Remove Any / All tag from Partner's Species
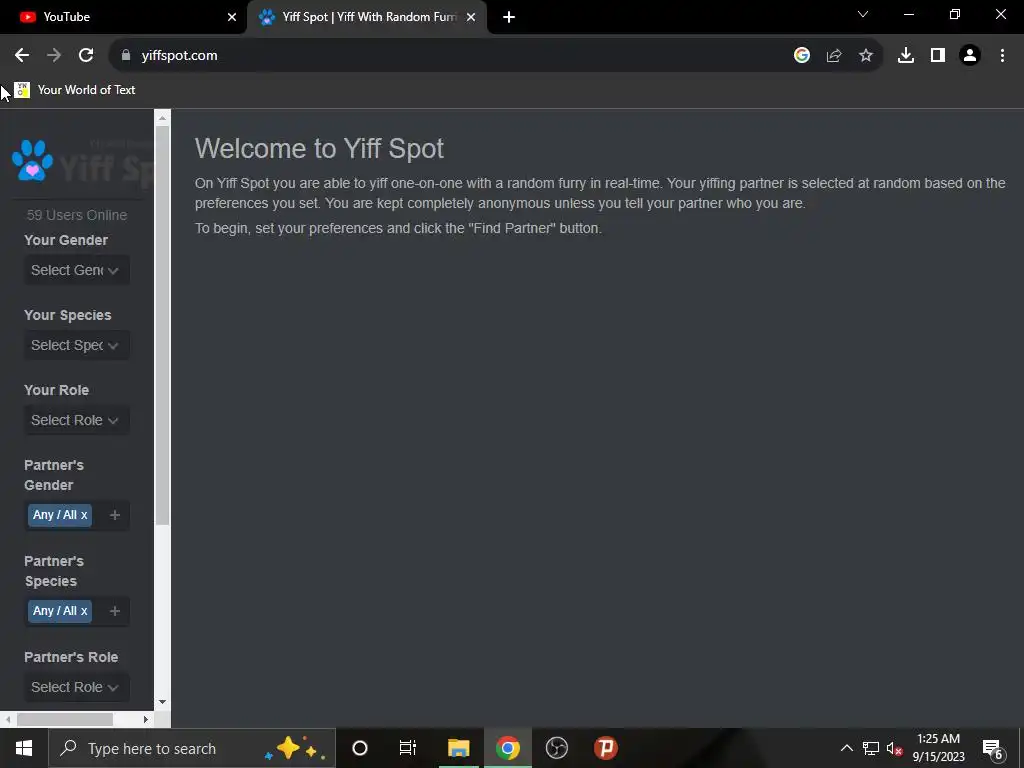 click(x=84, y=611)
